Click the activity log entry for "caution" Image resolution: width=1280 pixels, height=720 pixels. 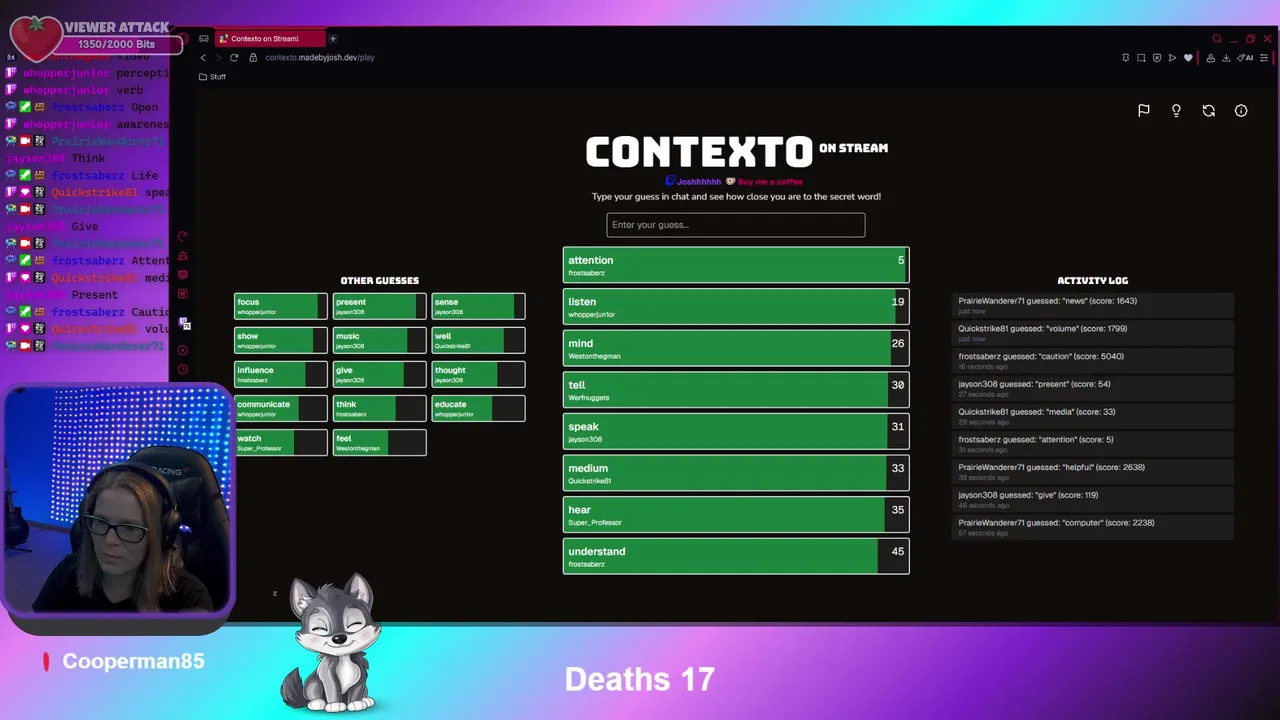pos(1093,361)
